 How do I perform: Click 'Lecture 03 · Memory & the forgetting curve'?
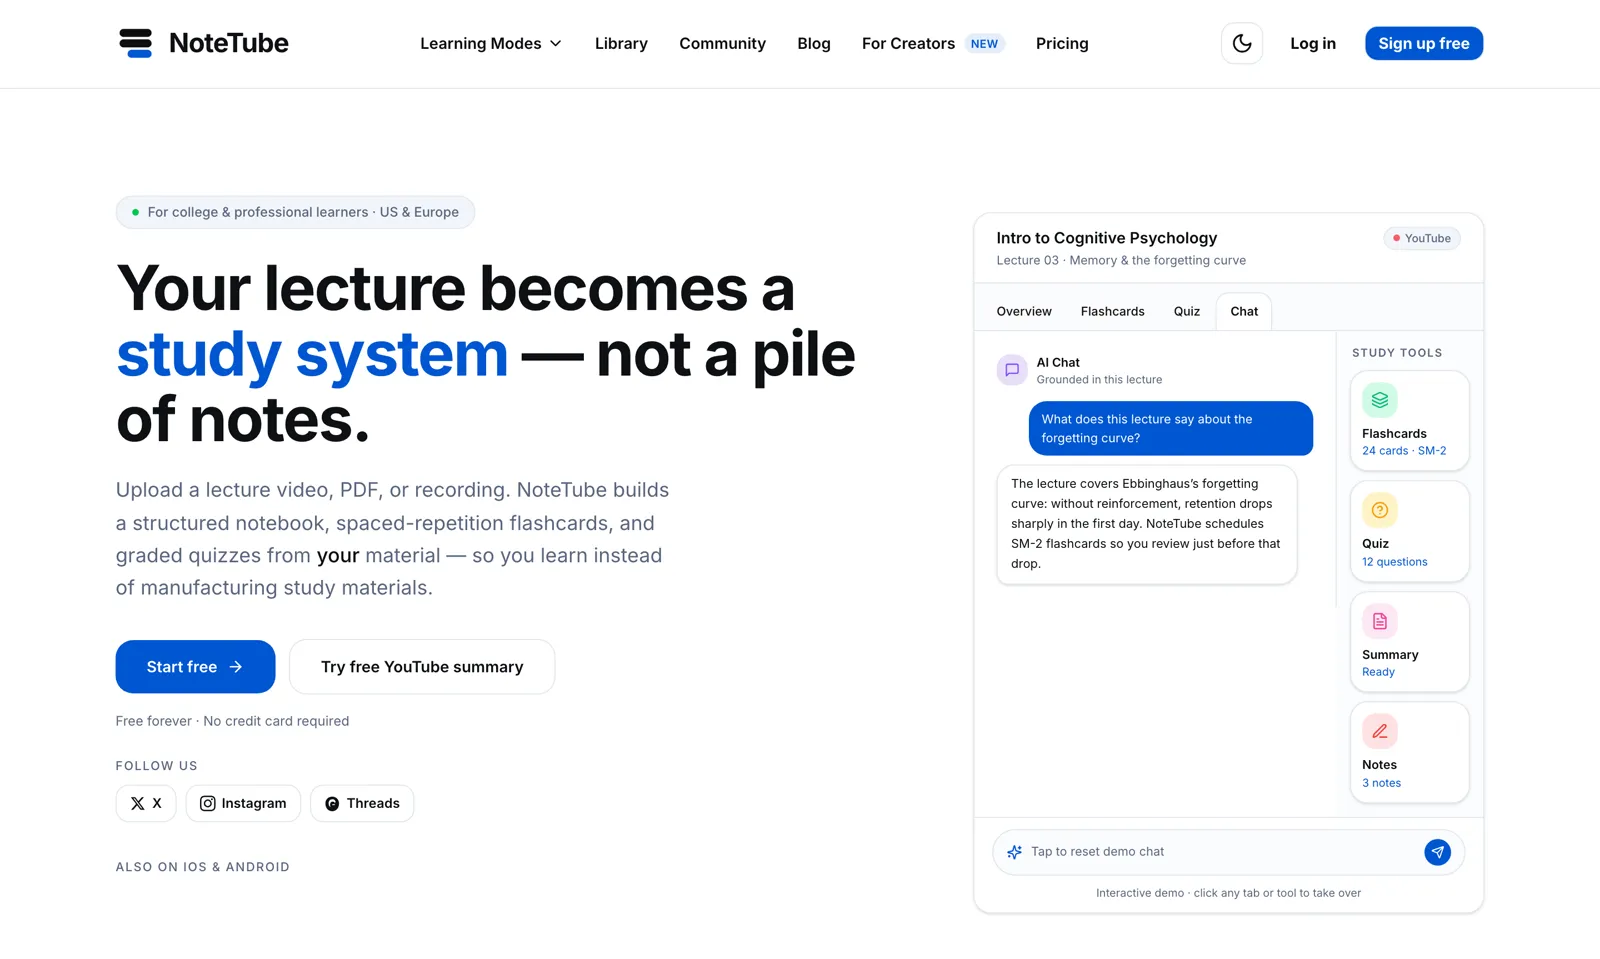(x=1121, y=260)
